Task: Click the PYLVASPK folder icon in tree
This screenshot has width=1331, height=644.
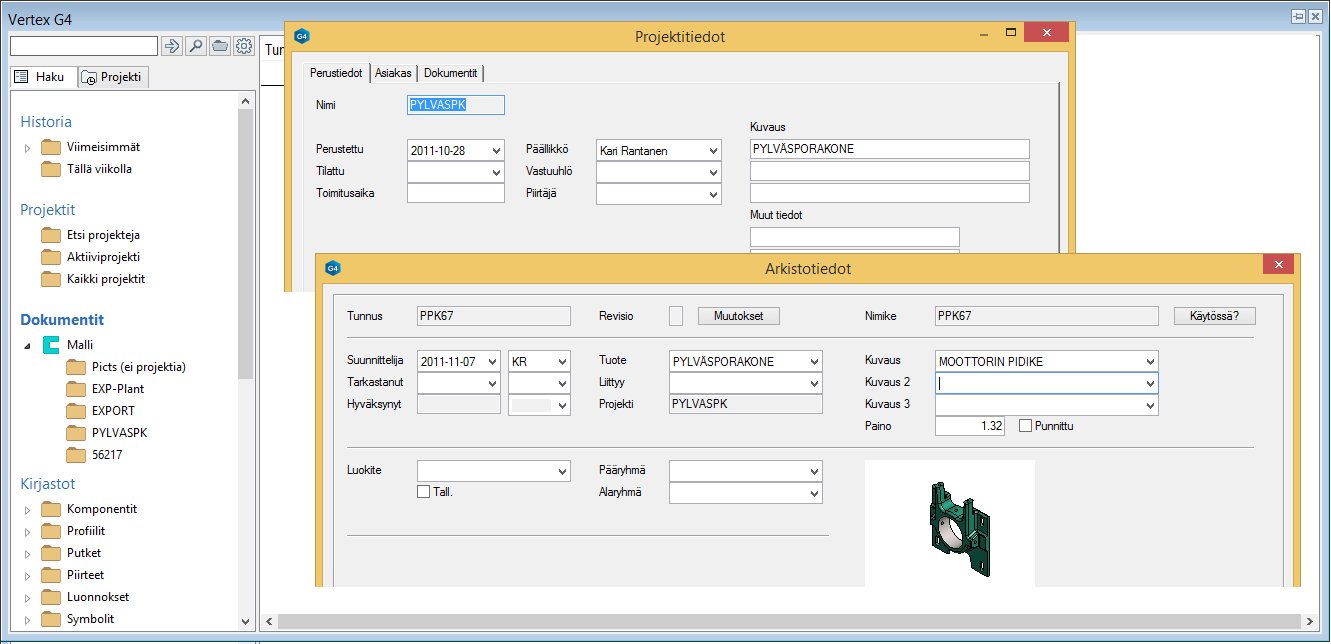Action: click(x=75, y=433)
